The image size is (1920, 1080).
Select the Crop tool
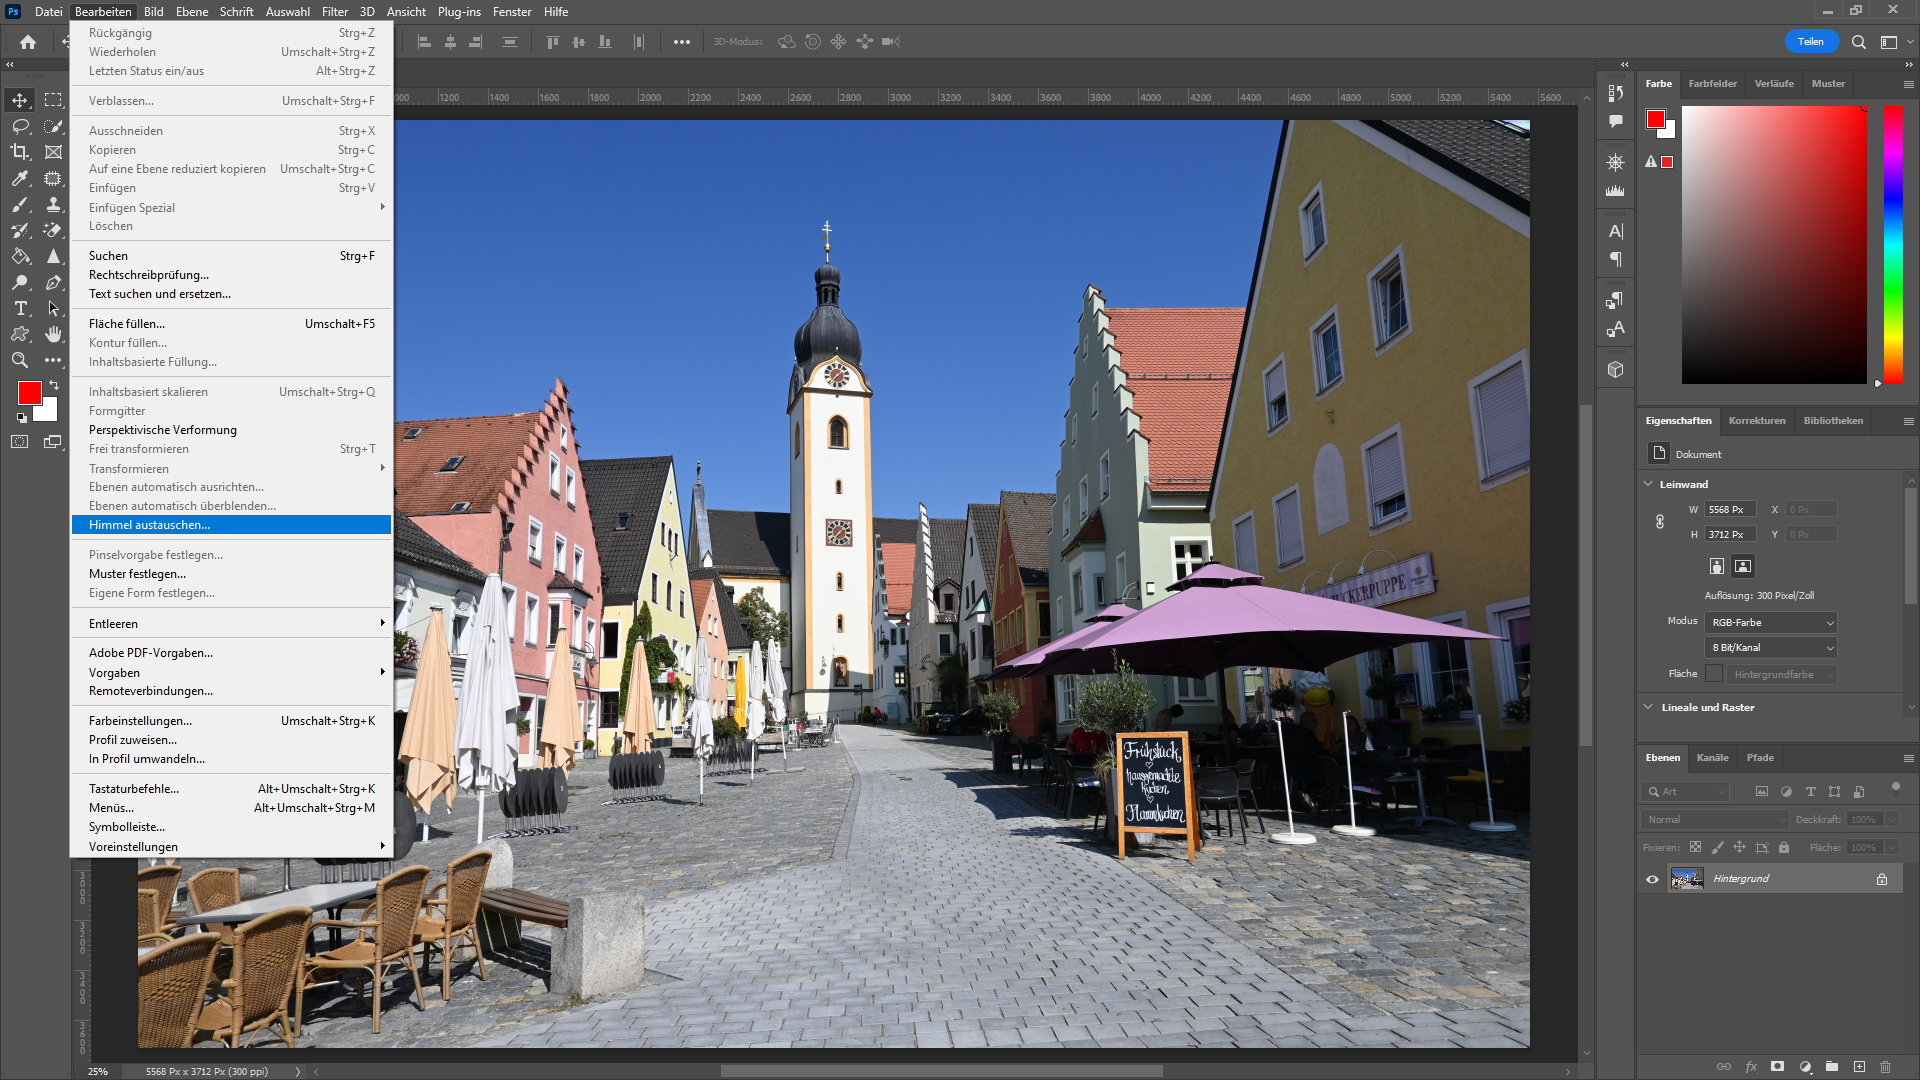19,152
